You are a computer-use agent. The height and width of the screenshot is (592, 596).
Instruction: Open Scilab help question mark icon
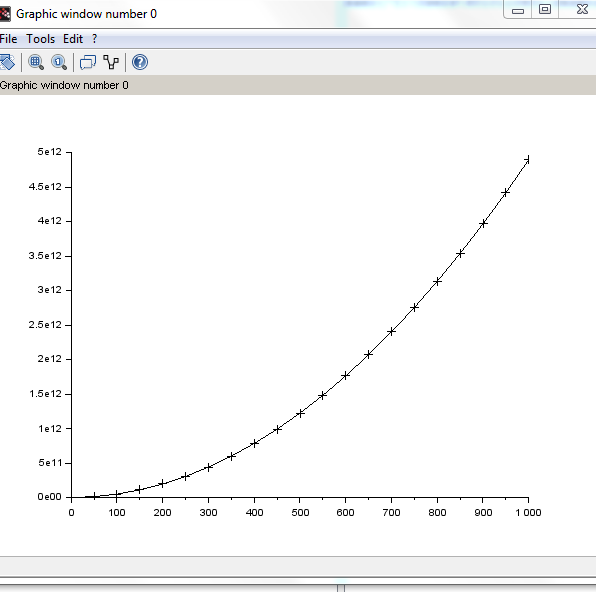click(x=139, y=62)
